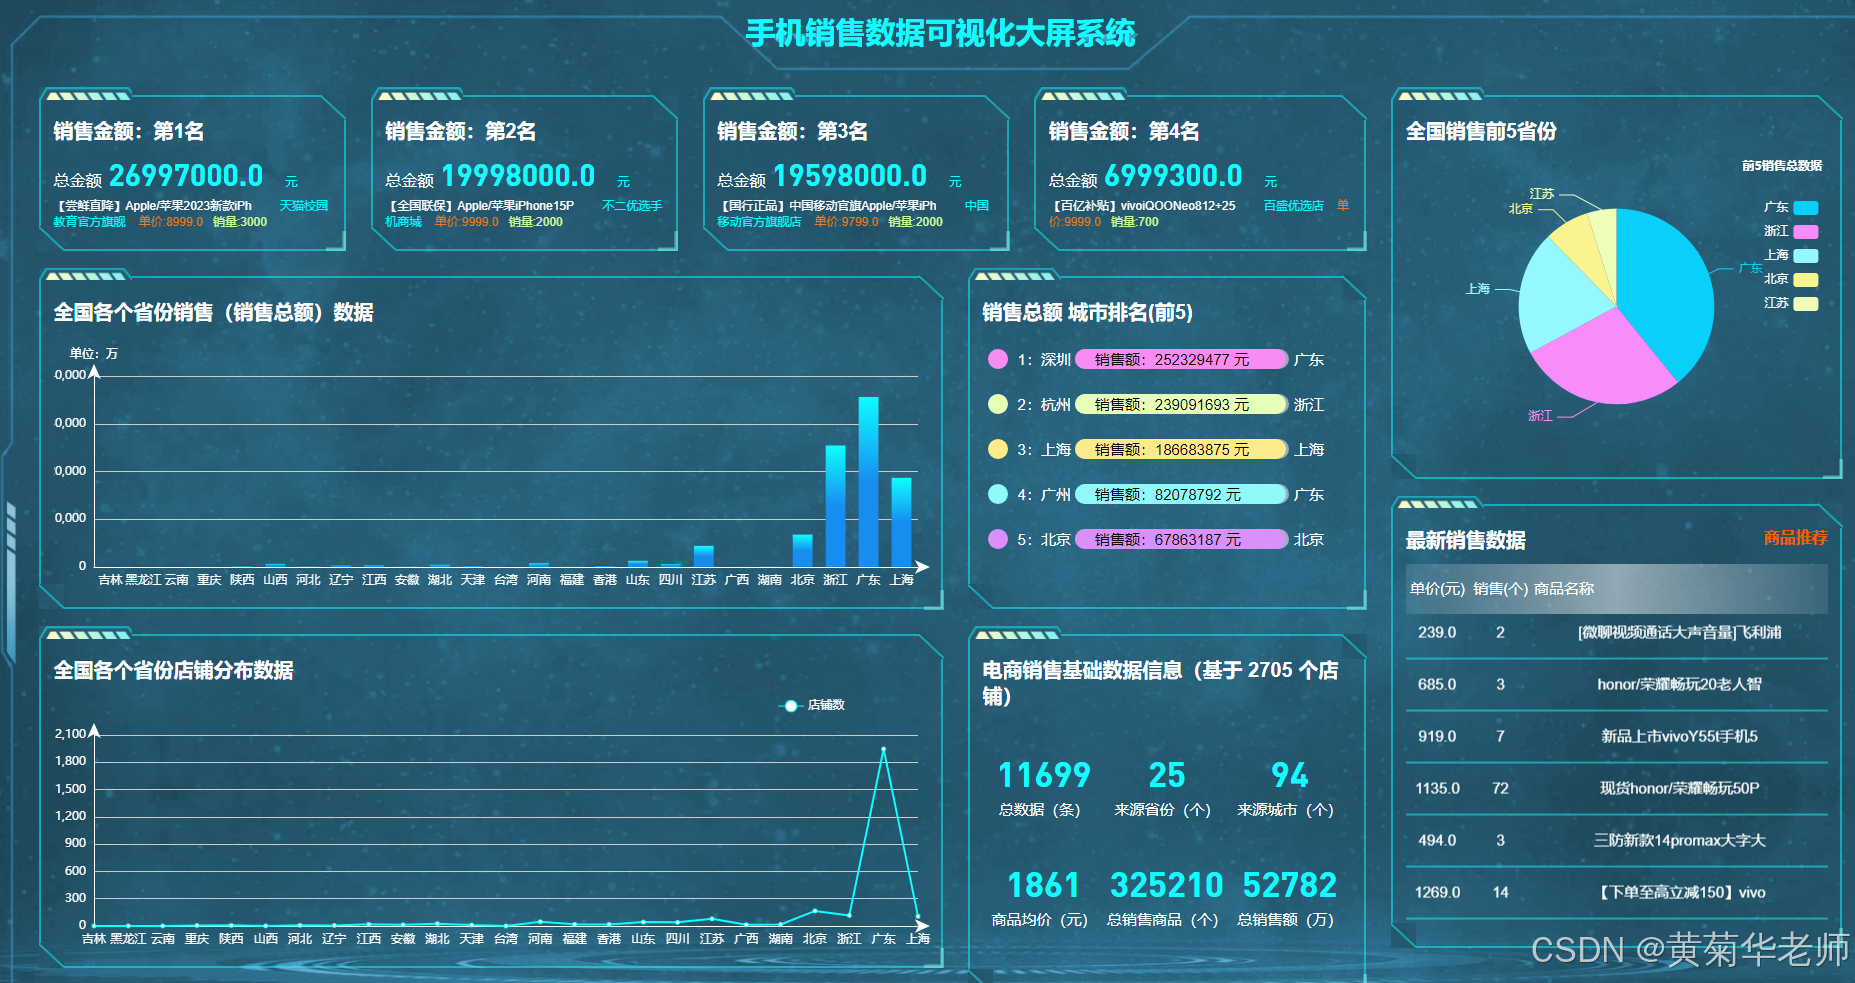Image resolution: width=1855 pixels, height=983 pixels.
Task: Click the 上海 bar in sales chart
Action: (x=901, y=522)
